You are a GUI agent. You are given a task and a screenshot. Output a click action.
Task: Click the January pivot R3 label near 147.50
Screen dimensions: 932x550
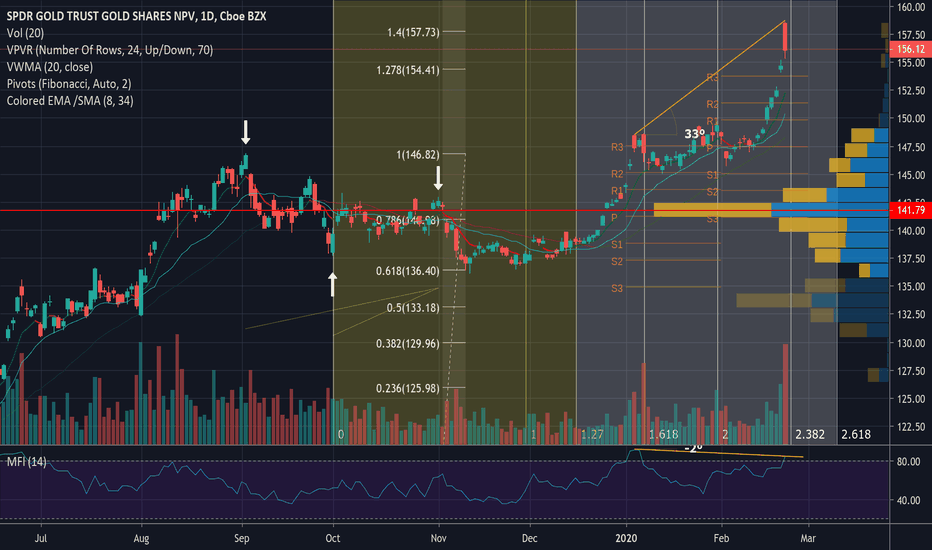(617, 147)
